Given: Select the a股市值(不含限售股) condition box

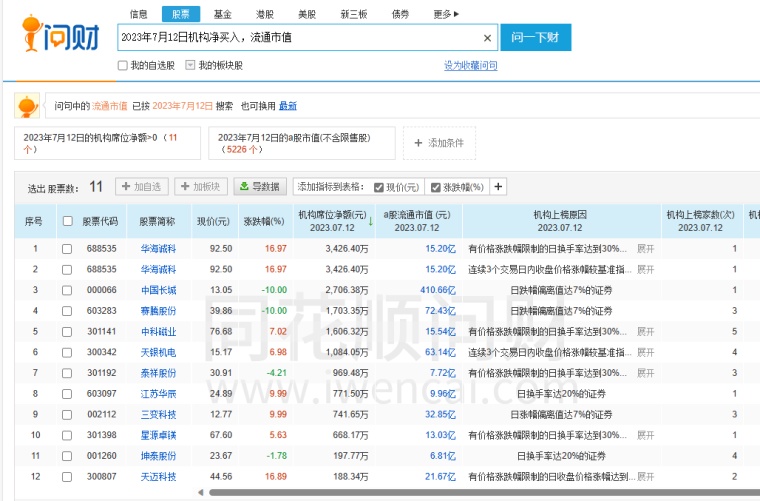Looking at the screenshot, I should coord(302,143).
